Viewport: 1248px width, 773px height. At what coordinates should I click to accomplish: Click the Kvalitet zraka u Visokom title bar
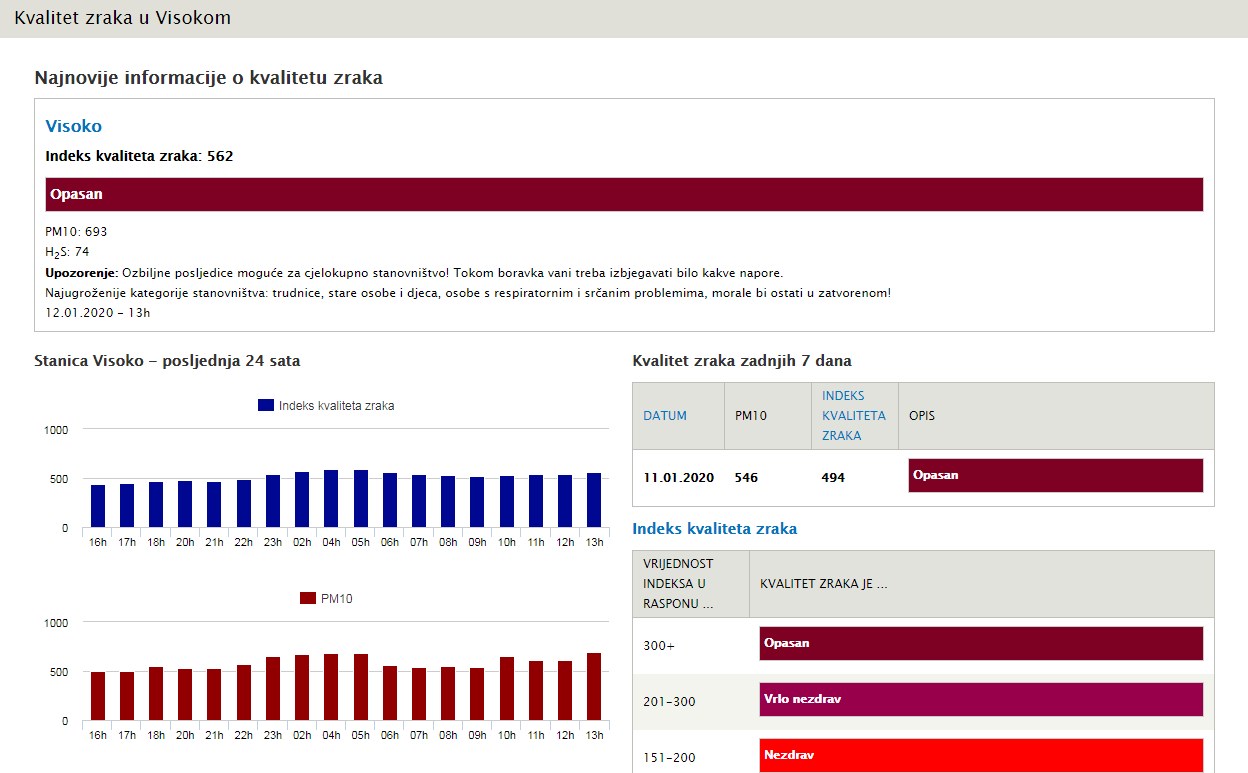122,18
